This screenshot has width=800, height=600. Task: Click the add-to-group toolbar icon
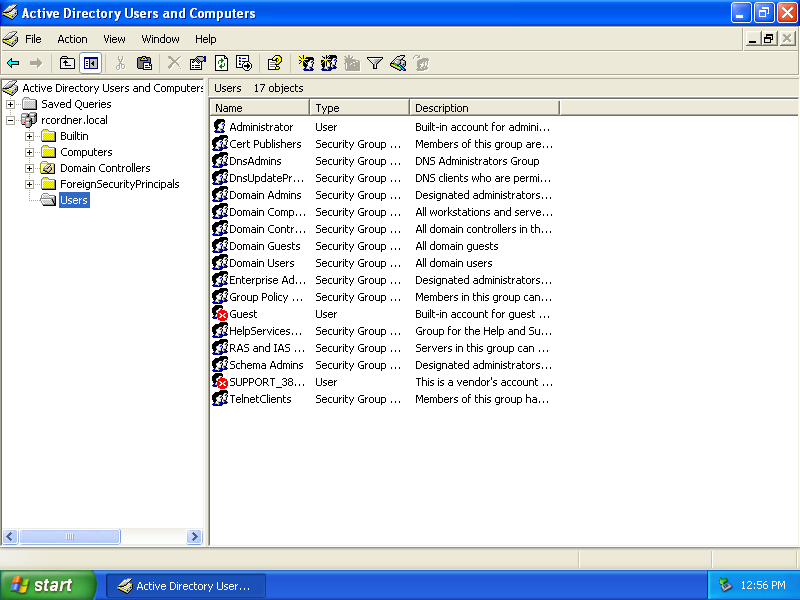point(421,63)
